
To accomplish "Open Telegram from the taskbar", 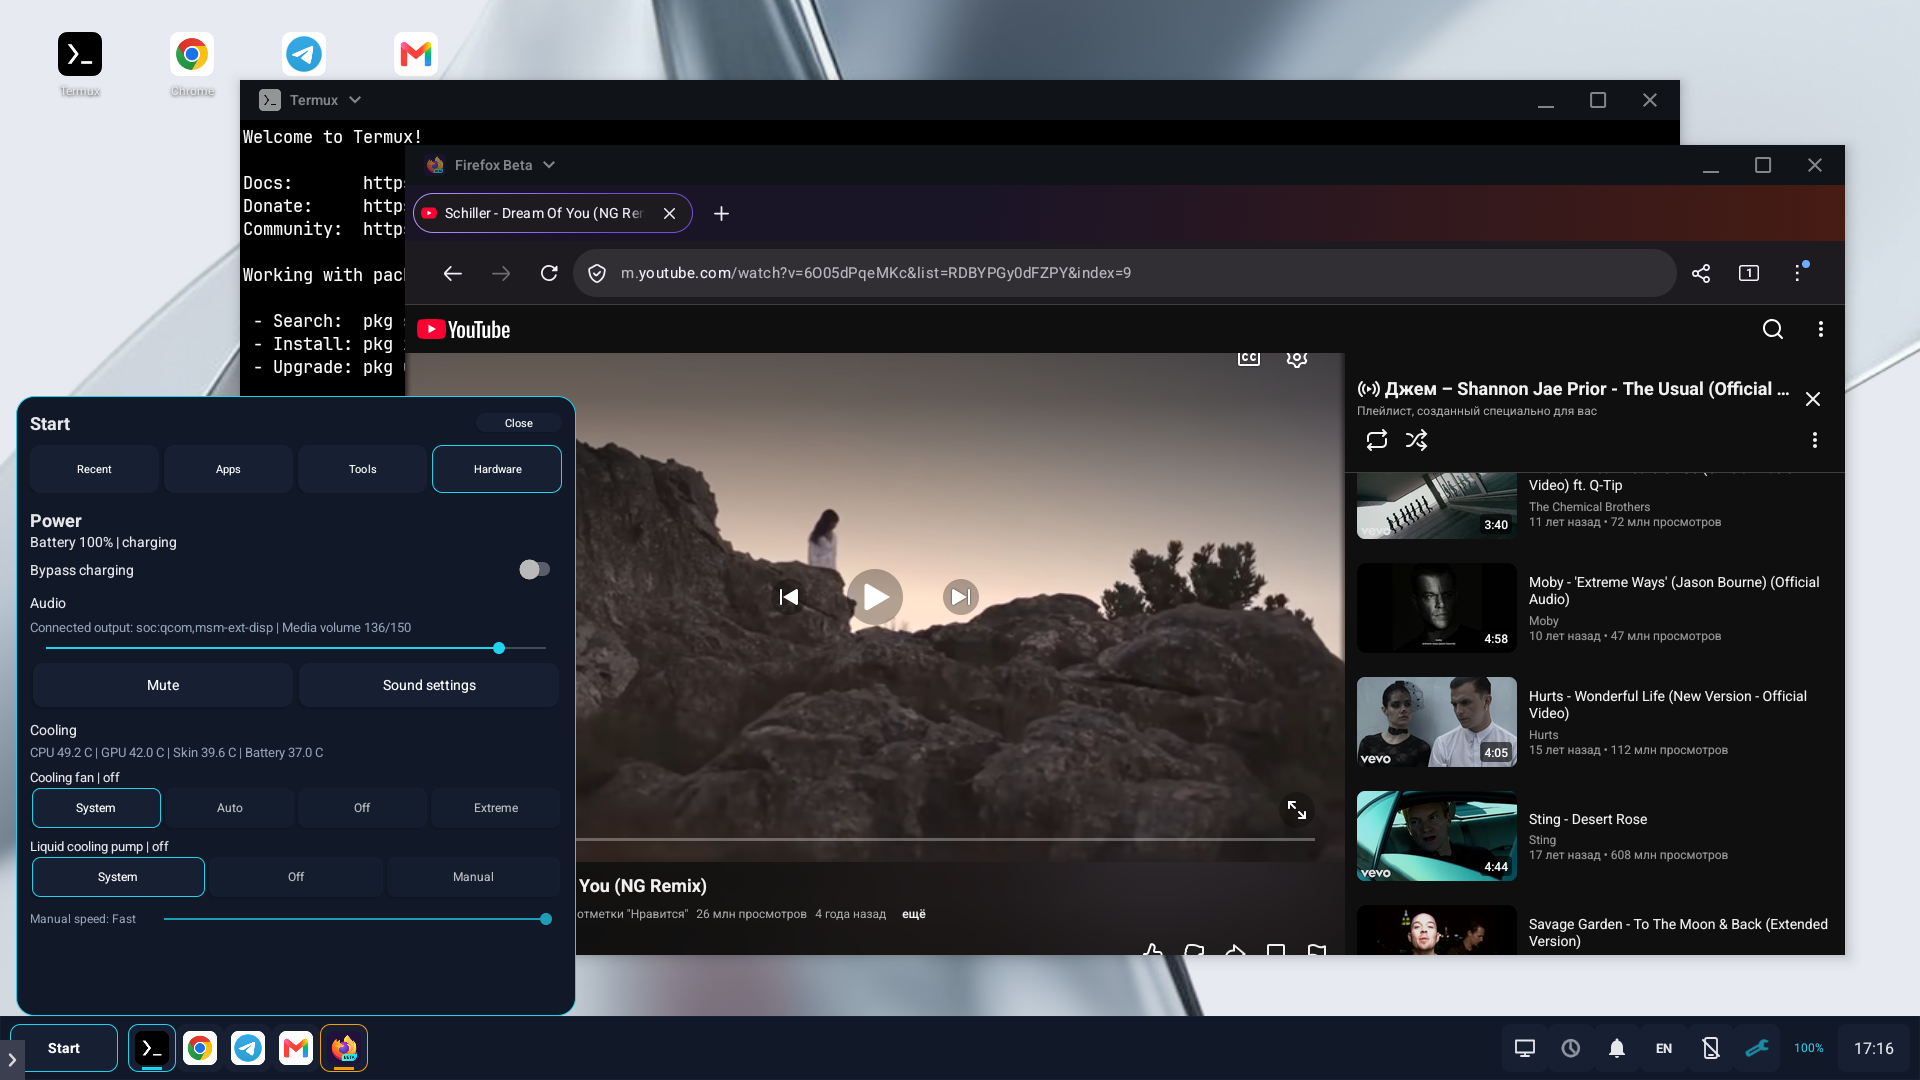I will pos(248,1048).
